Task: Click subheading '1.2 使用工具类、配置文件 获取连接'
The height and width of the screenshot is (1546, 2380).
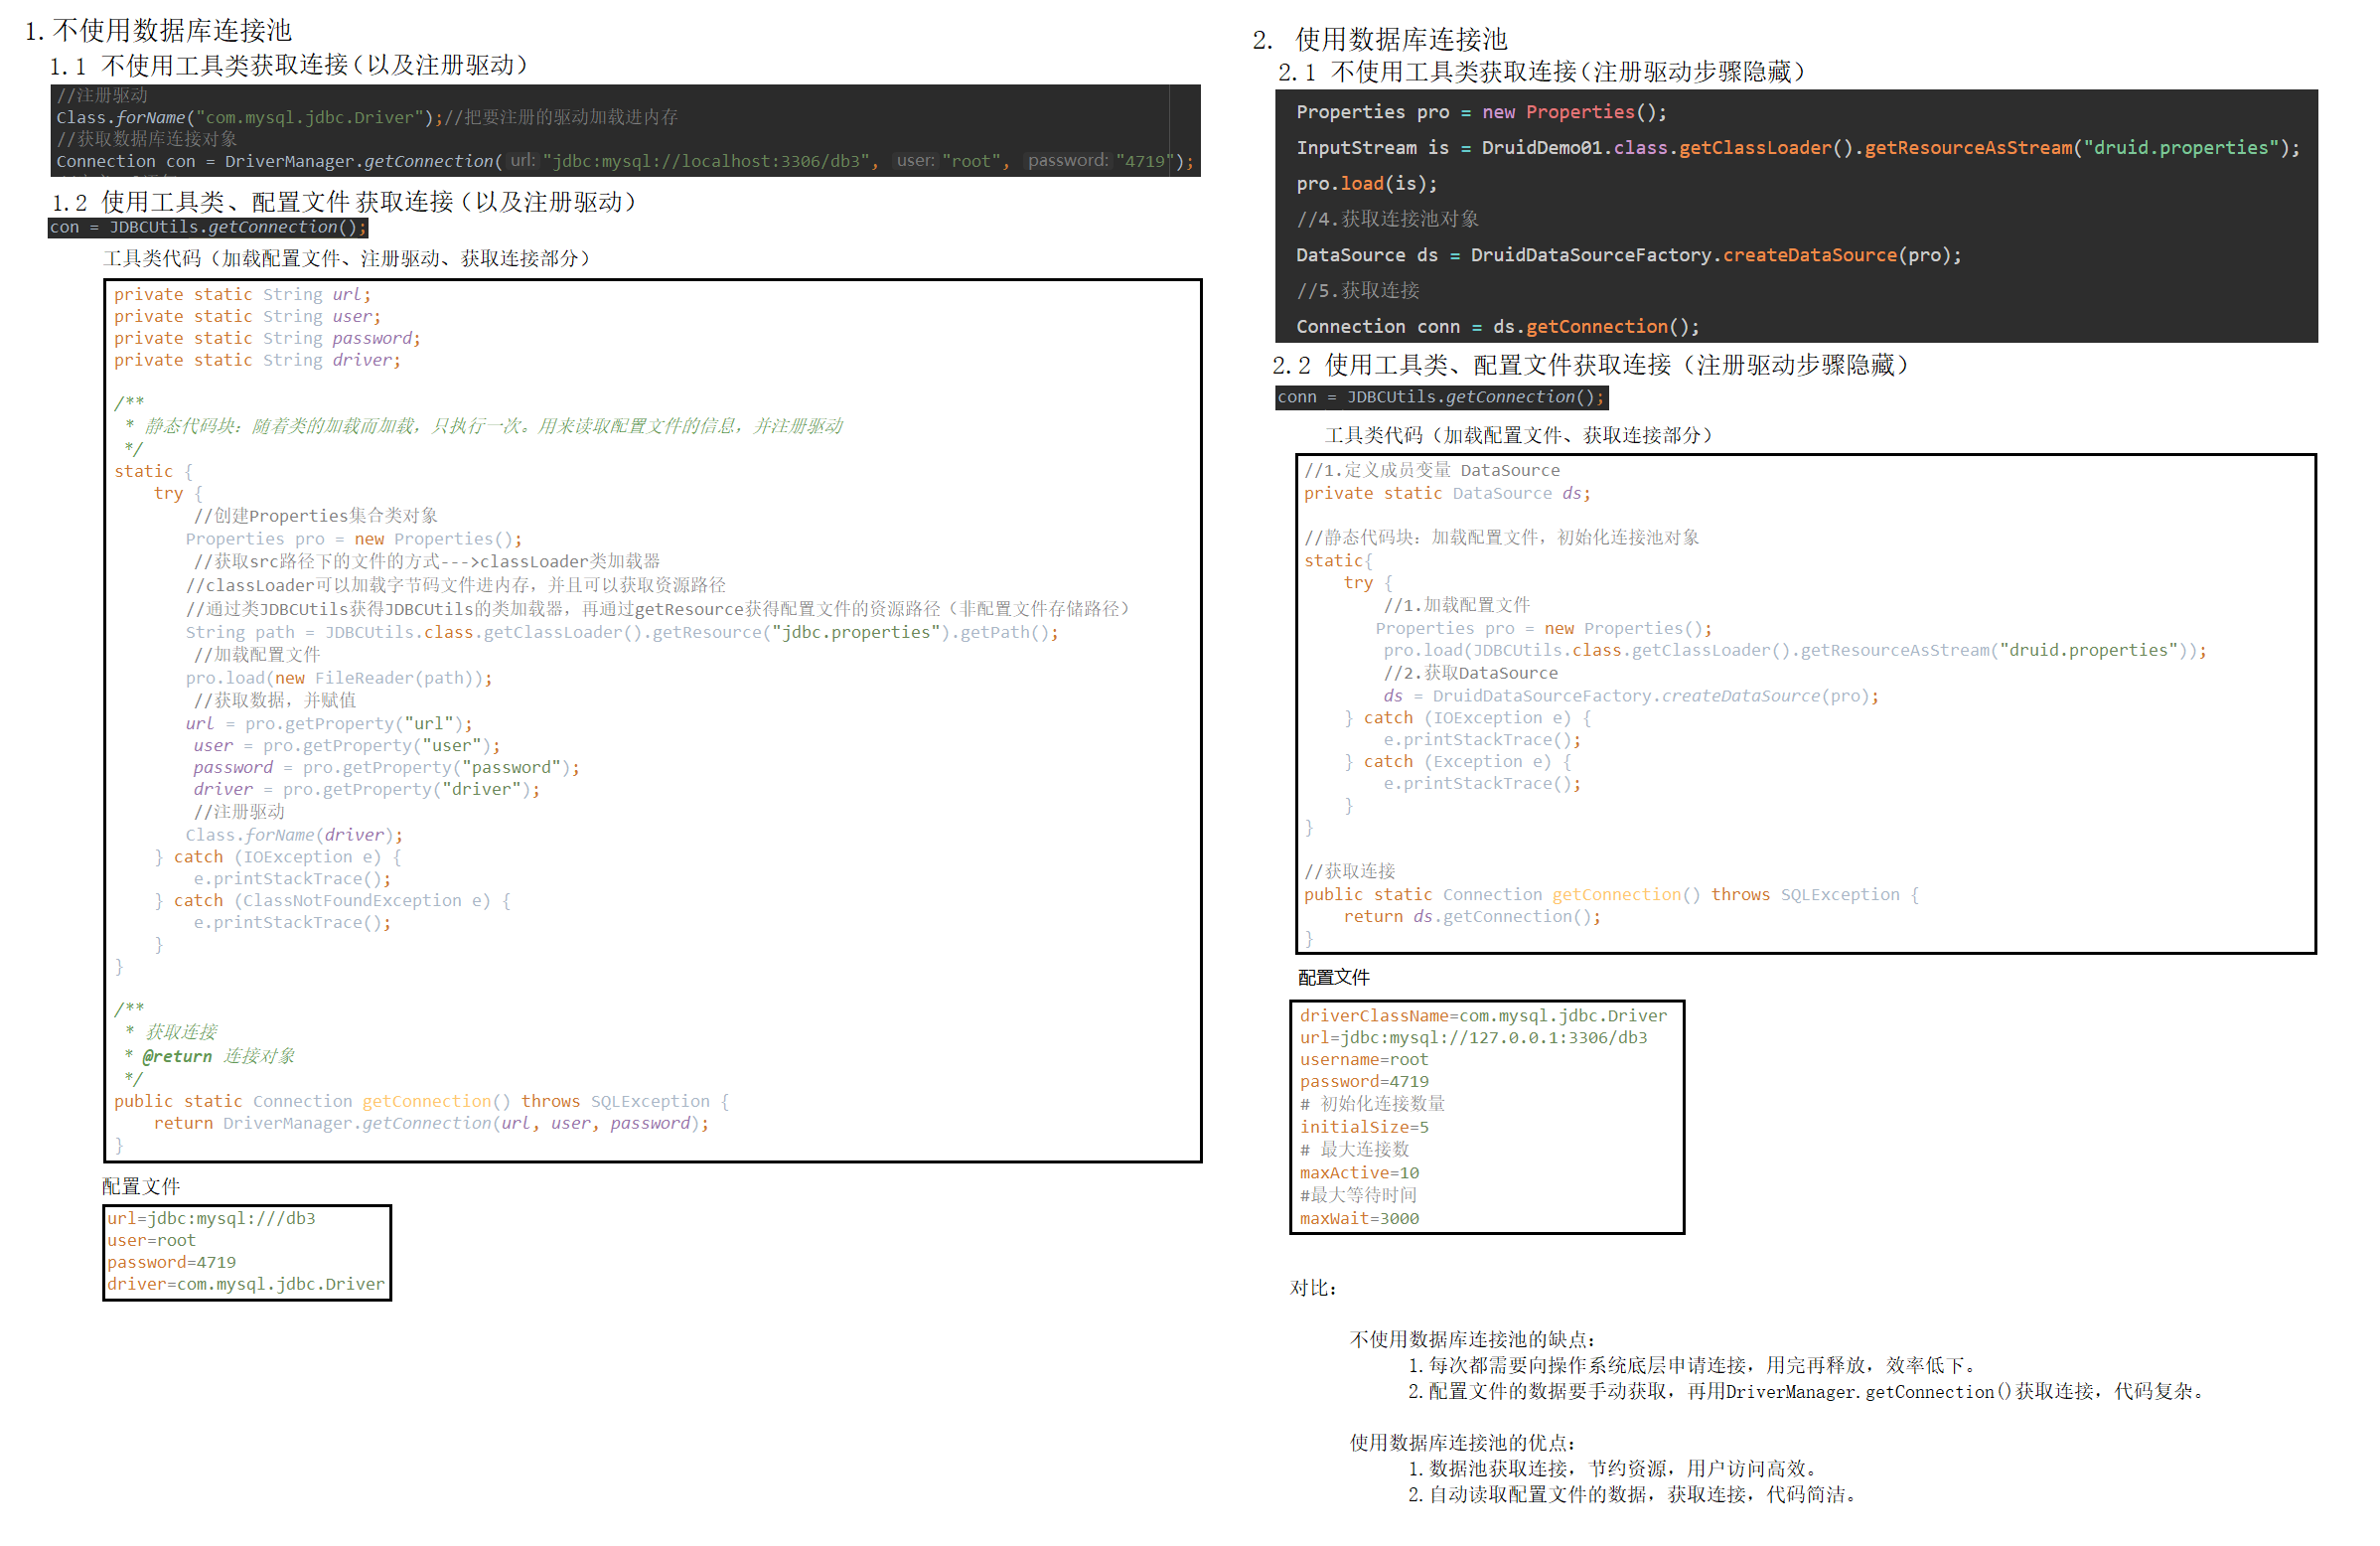Action: coord(345,203)
